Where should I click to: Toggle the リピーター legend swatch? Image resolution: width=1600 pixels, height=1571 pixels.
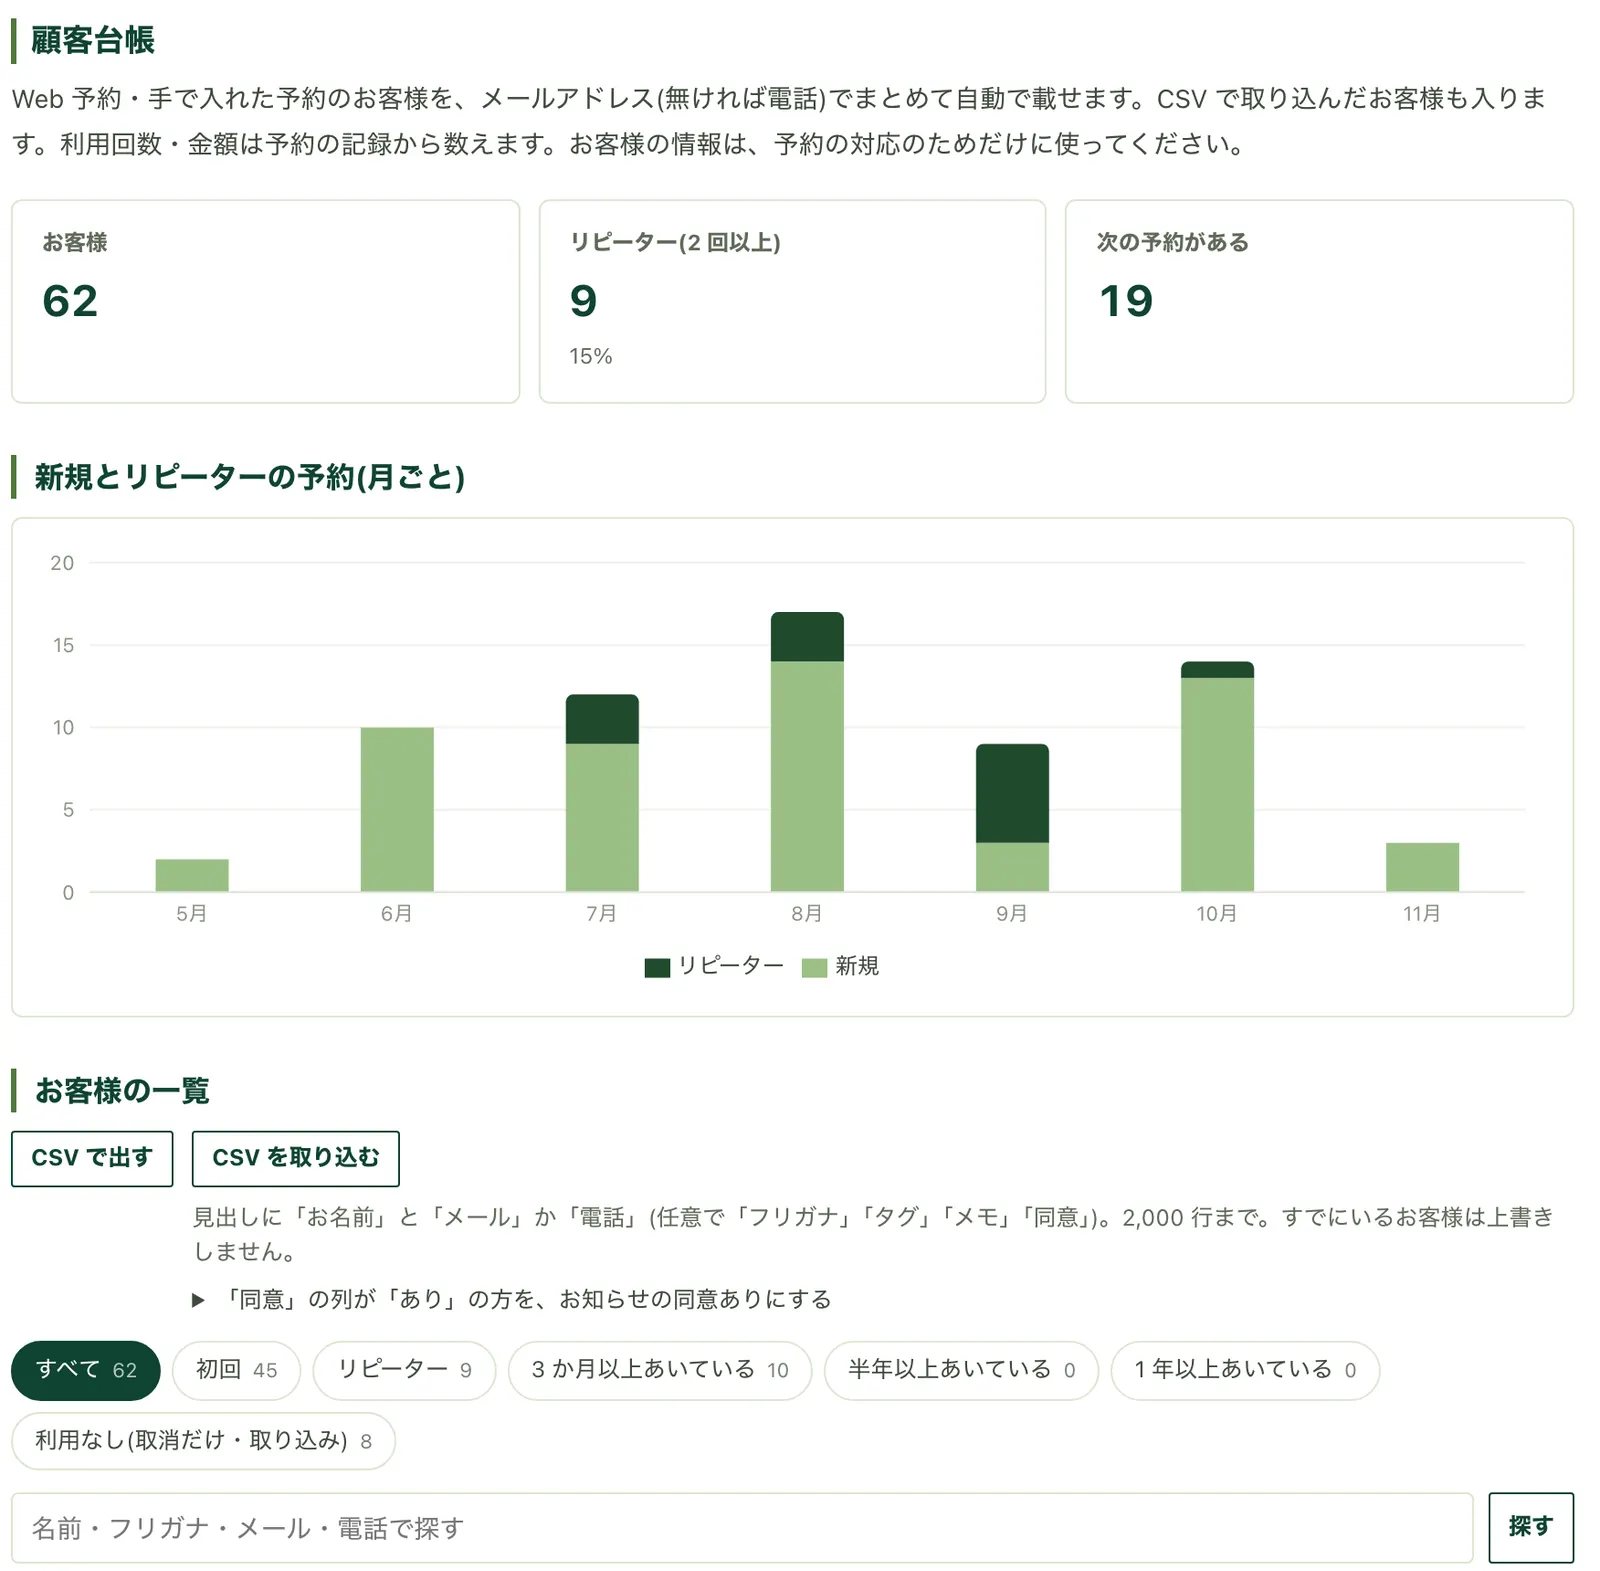coord(657,967)
